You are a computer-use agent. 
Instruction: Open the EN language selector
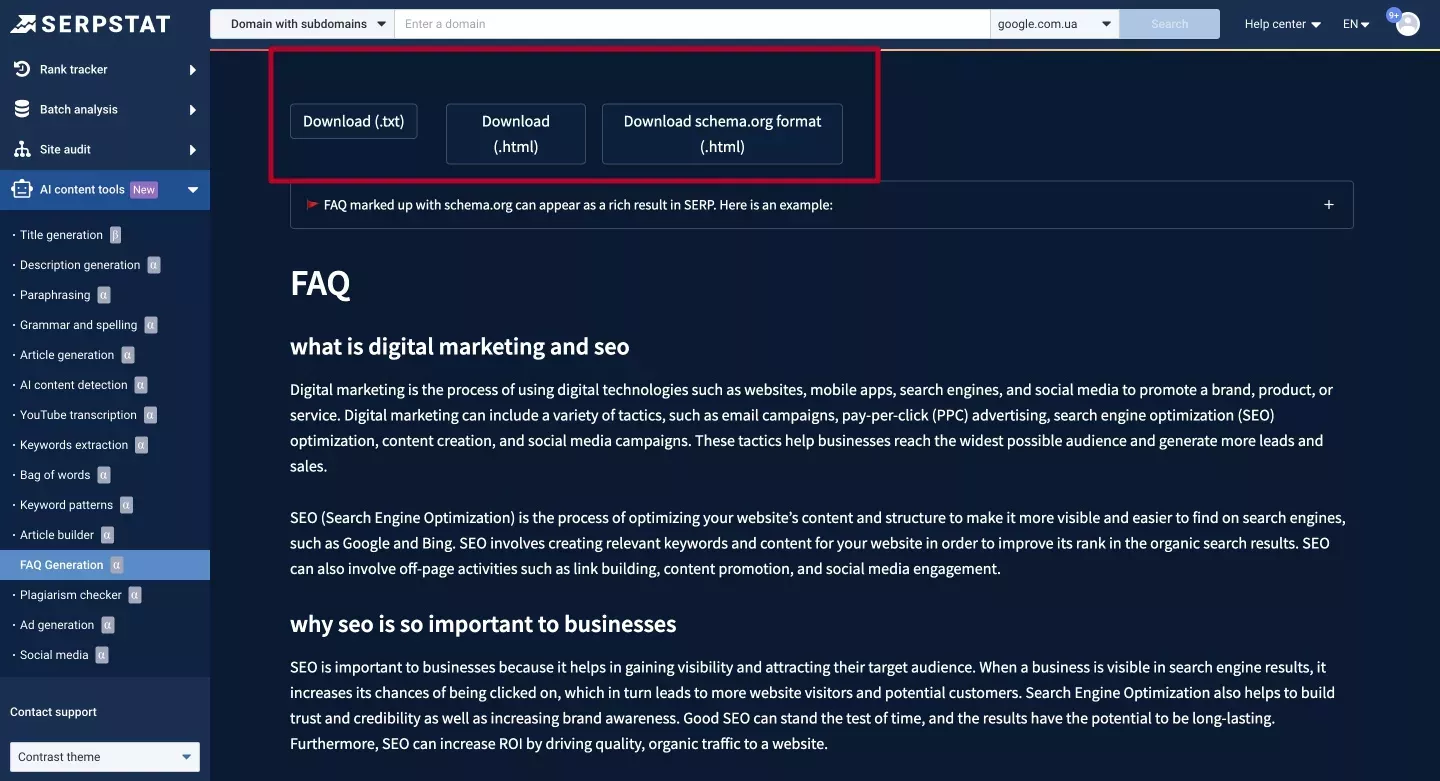tap(1356, 24)
